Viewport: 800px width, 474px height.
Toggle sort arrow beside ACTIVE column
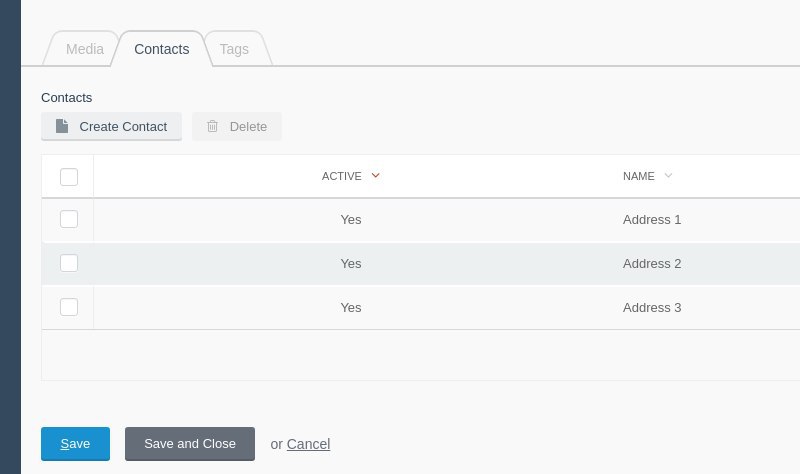pos(376,176)
